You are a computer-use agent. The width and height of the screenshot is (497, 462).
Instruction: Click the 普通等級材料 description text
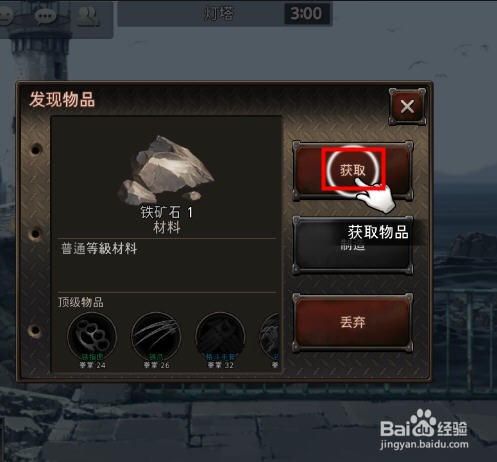pyautogui.click(x=99, y=249)
